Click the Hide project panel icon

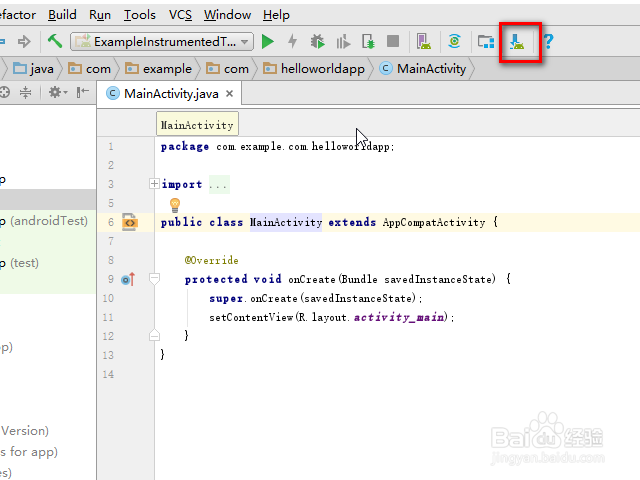click(82, 92)
